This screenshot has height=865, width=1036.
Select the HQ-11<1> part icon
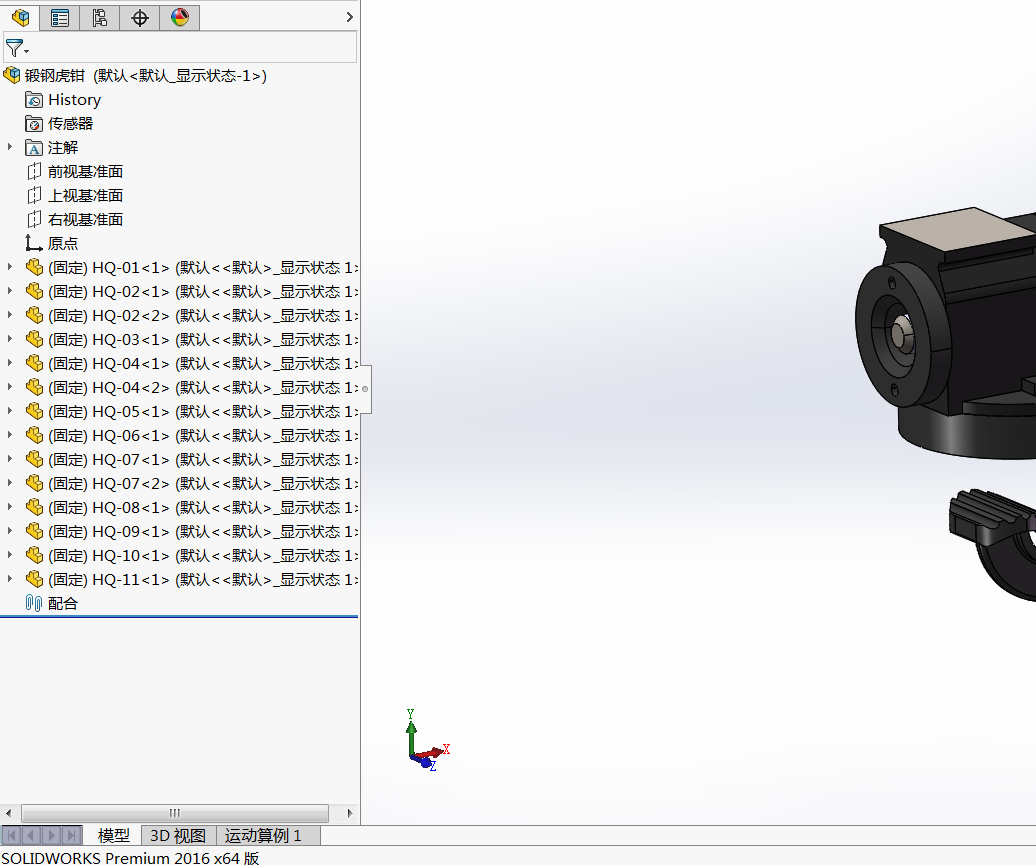pyautogui.click(x=34, y=580)
